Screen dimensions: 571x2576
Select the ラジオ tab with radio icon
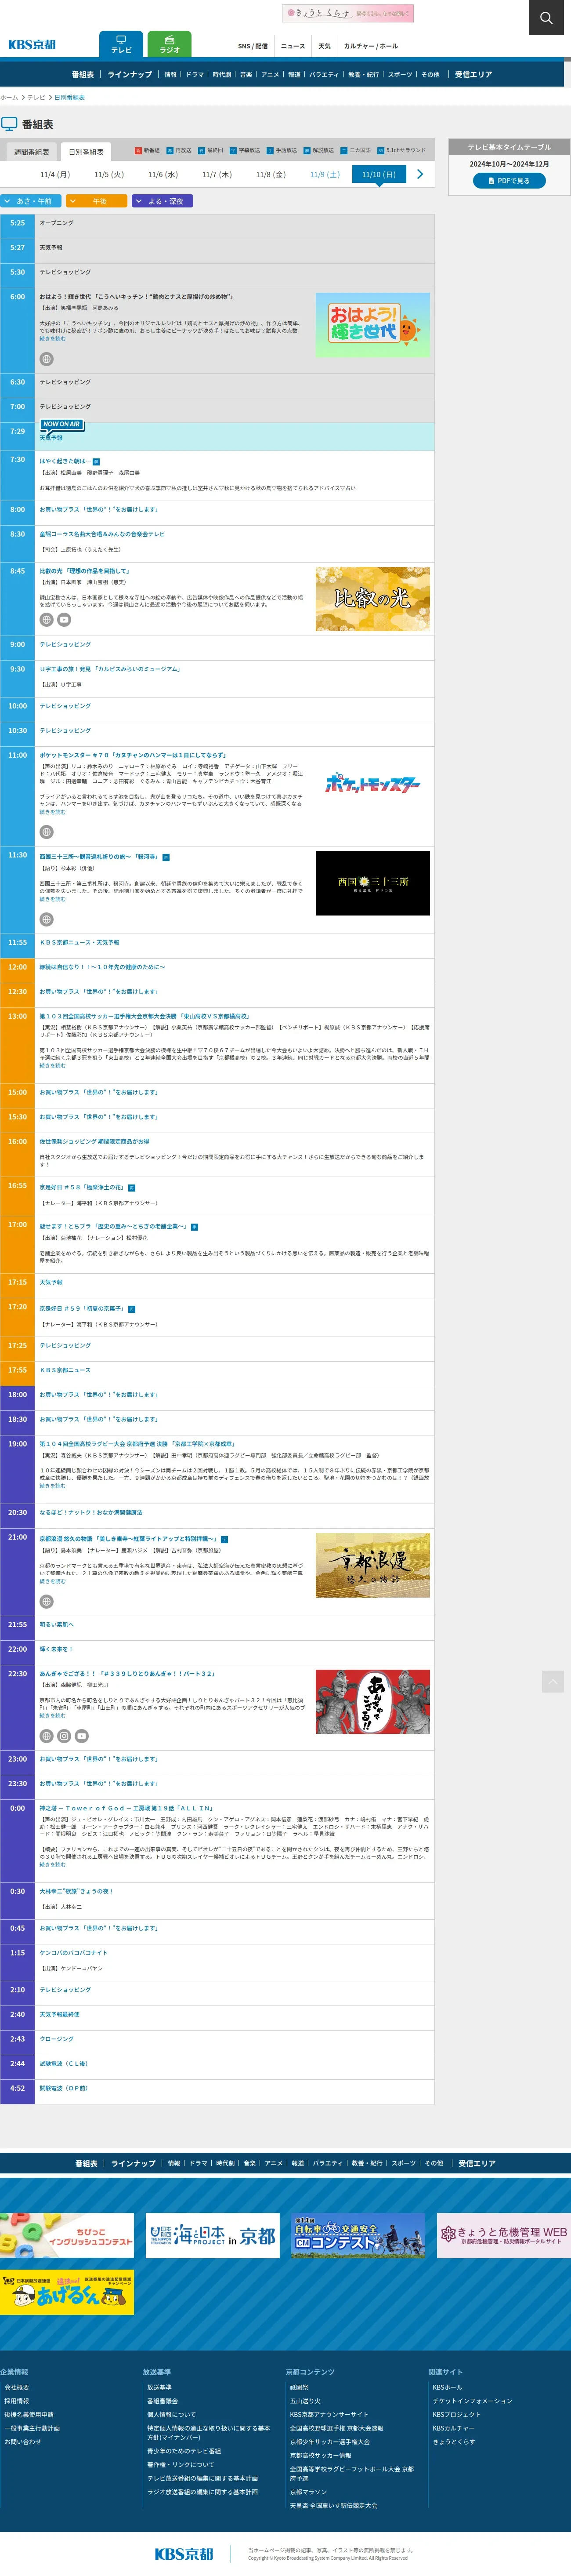point(170,44)
